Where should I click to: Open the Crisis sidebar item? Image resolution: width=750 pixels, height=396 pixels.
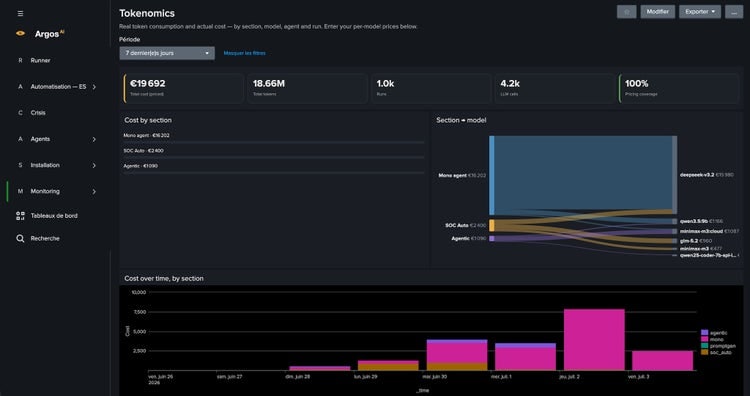tap(38, 113)
